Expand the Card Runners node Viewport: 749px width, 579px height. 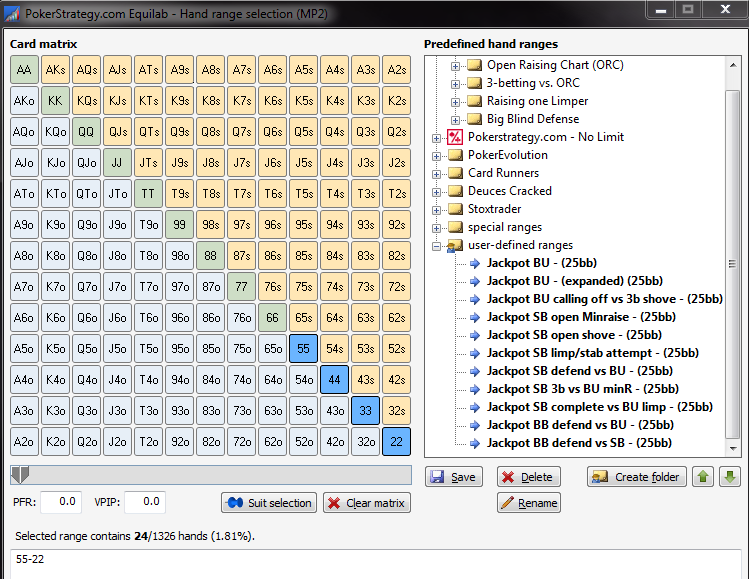(436, 174)
